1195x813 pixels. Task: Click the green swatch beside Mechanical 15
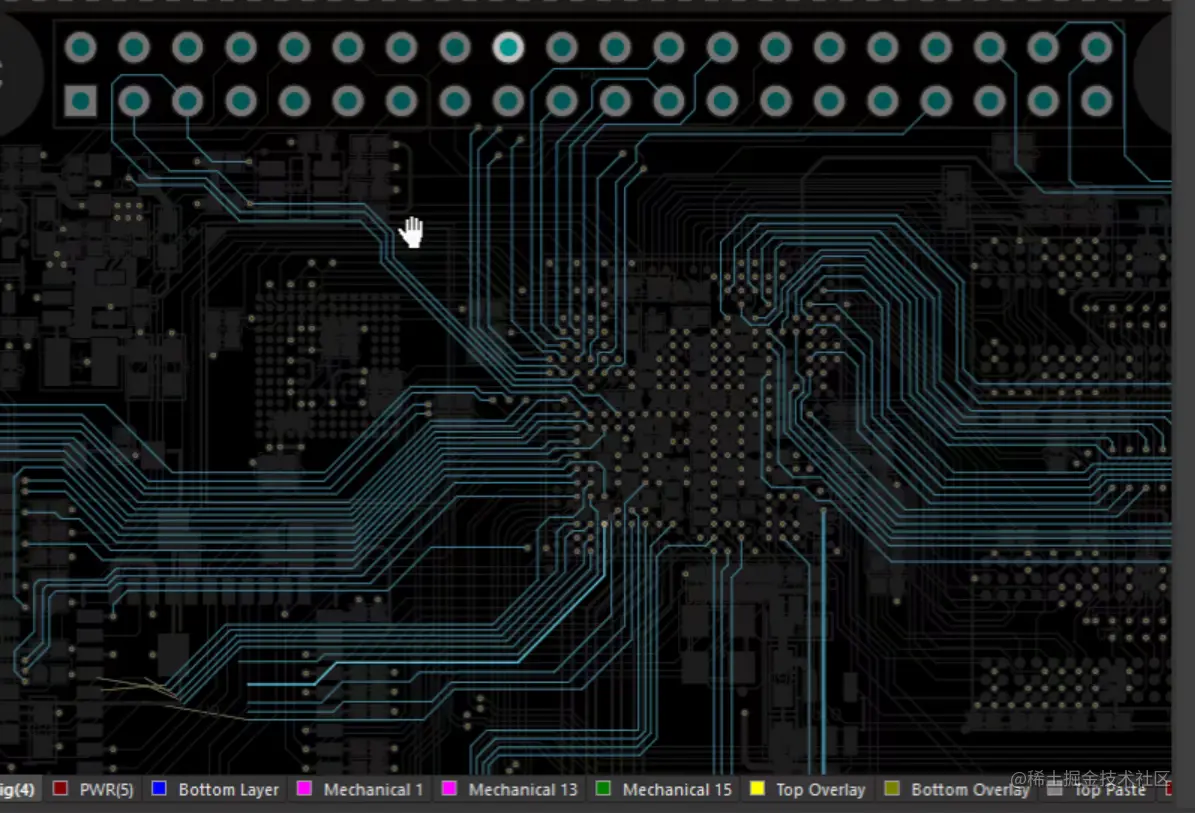pyautogui.click(x=603, y=789)
